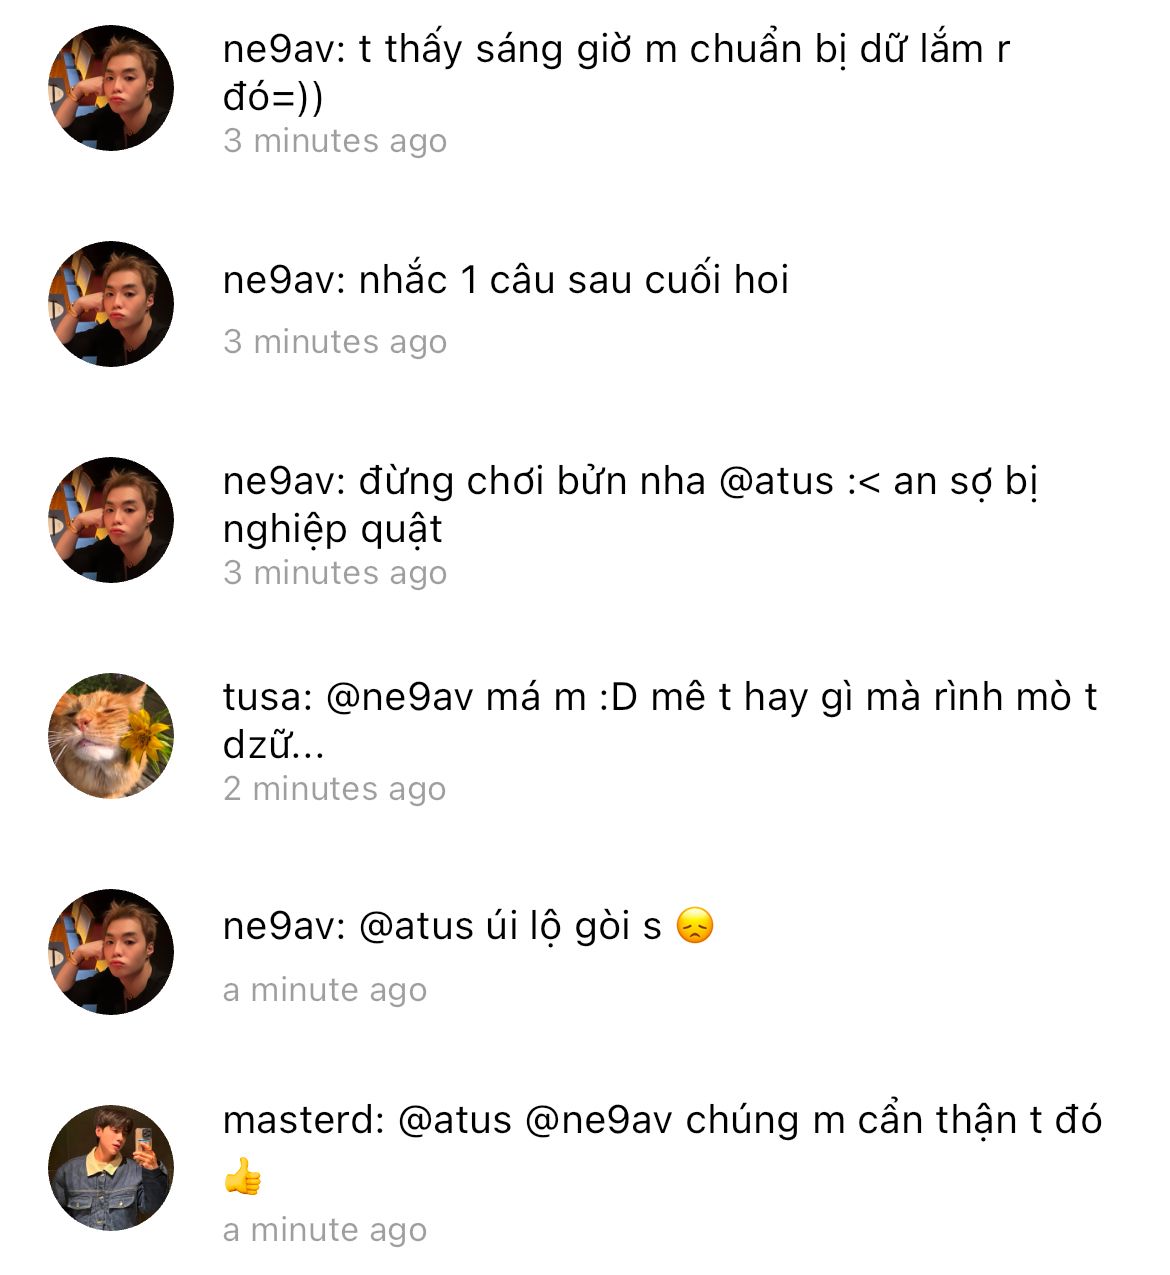The width and height of the screenshot is (1170, 1275).
Task: Tap ne9av avatar next to "úi lộ gòi s"
Action: (111, 952)
